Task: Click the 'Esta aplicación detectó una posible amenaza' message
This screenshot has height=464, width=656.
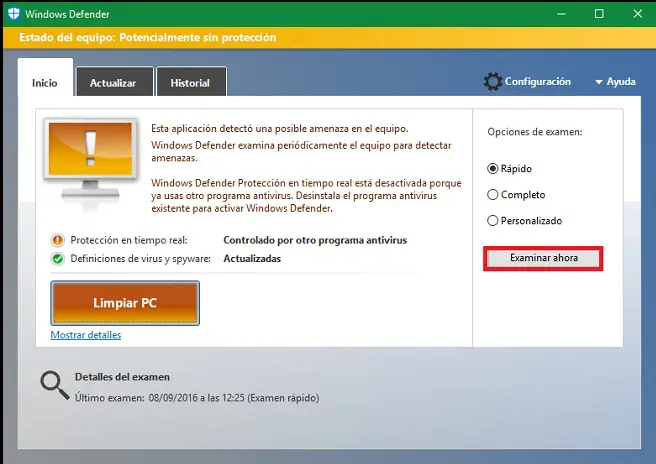Action: [x=279, y=128]
